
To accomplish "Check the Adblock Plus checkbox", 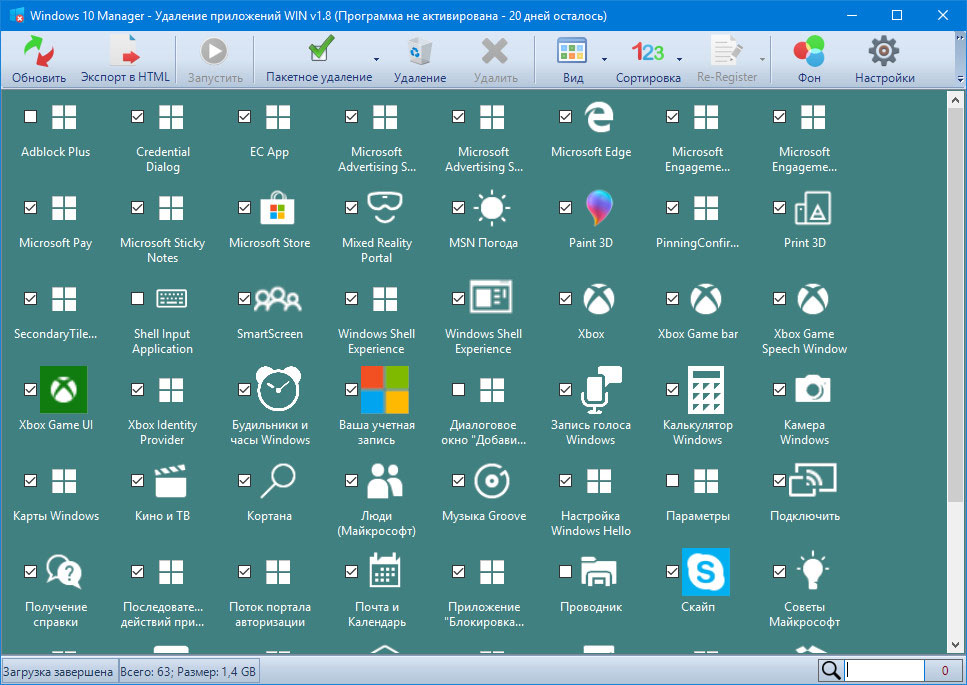I will pyautogui.click(x=30, y=117).
